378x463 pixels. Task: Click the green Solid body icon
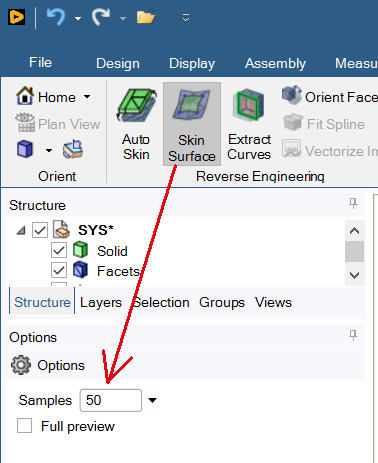80,250
